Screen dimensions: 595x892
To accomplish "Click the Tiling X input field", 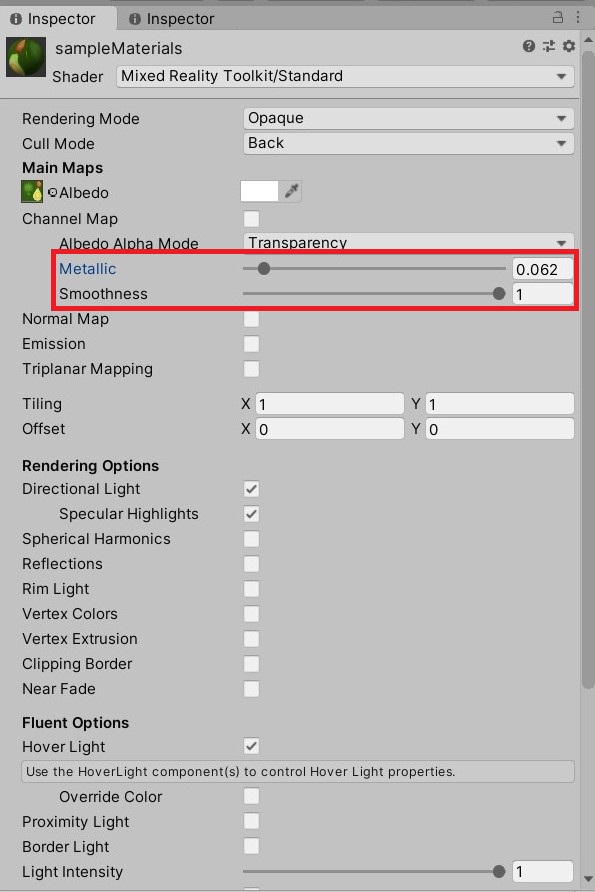I will [x=329, y=404].
